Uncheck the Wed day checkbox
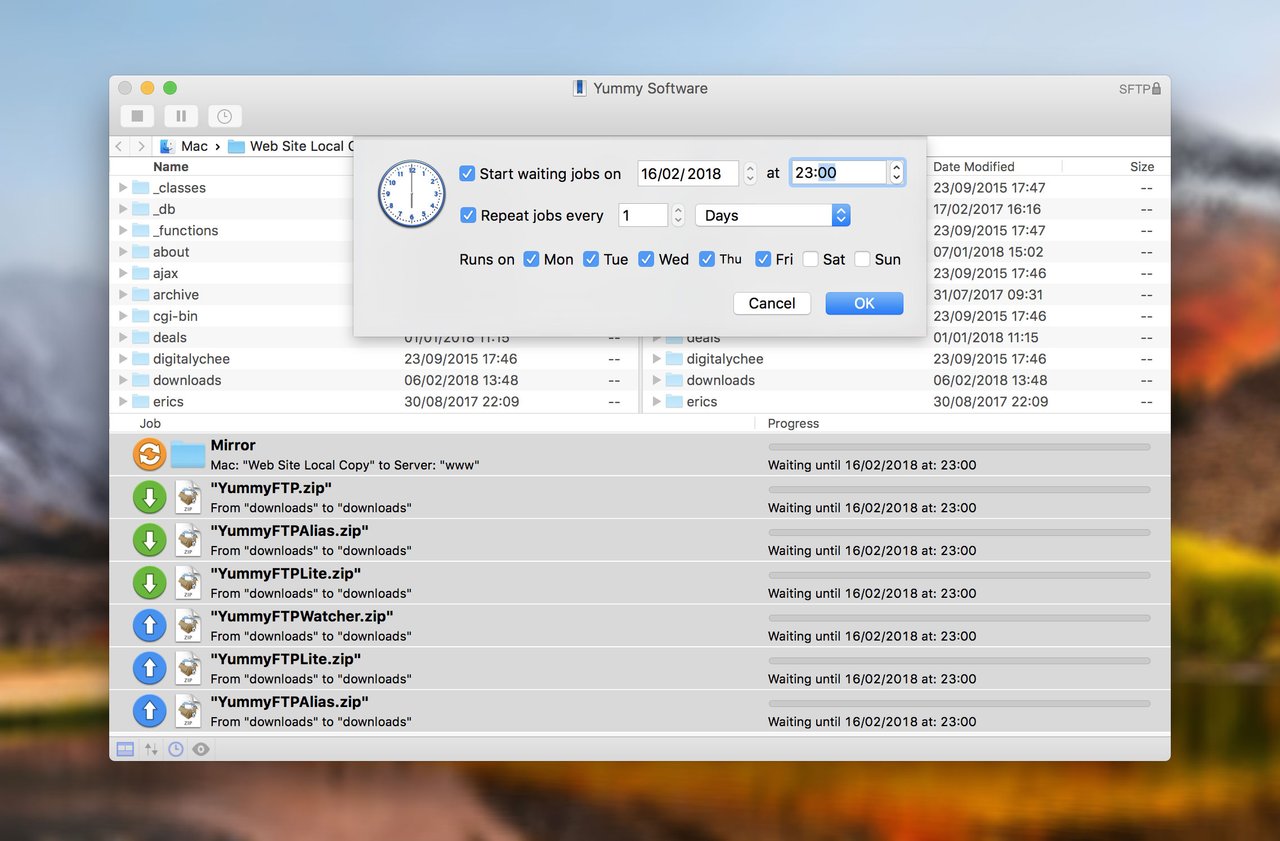Viewport: 1280px width, 841px height. 646,259
